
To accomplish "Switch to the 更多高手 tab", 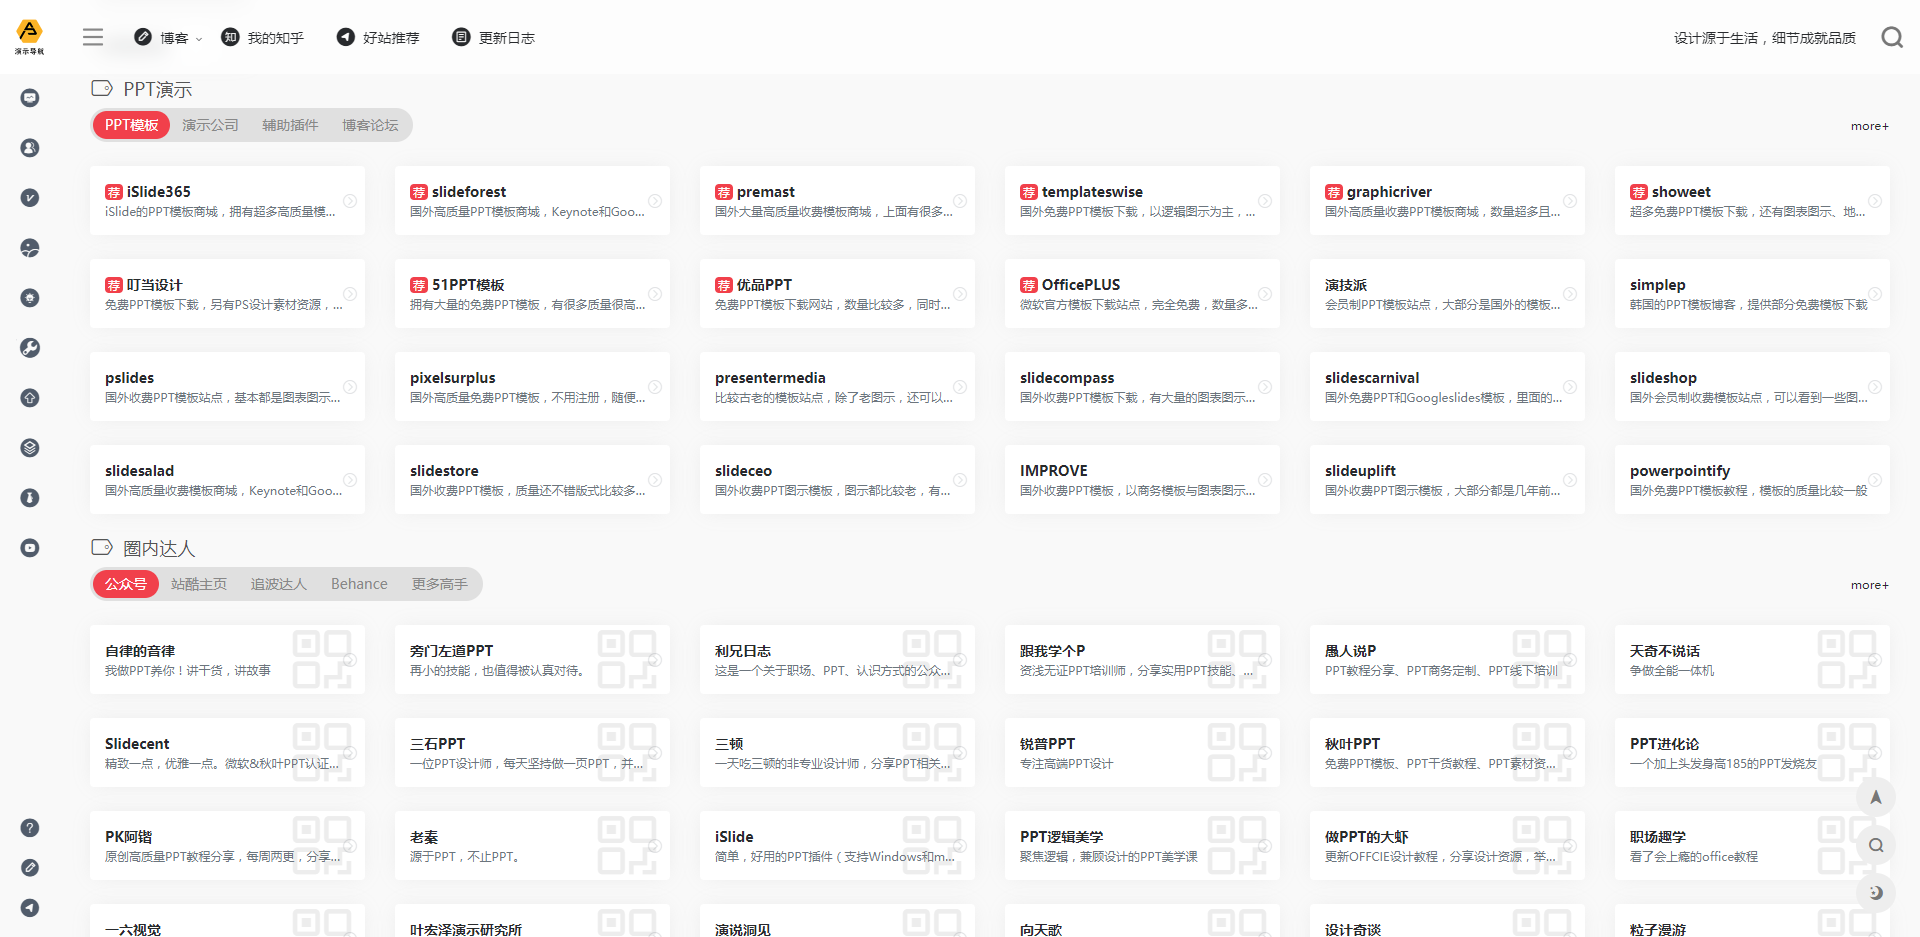I will click(440, 584).
